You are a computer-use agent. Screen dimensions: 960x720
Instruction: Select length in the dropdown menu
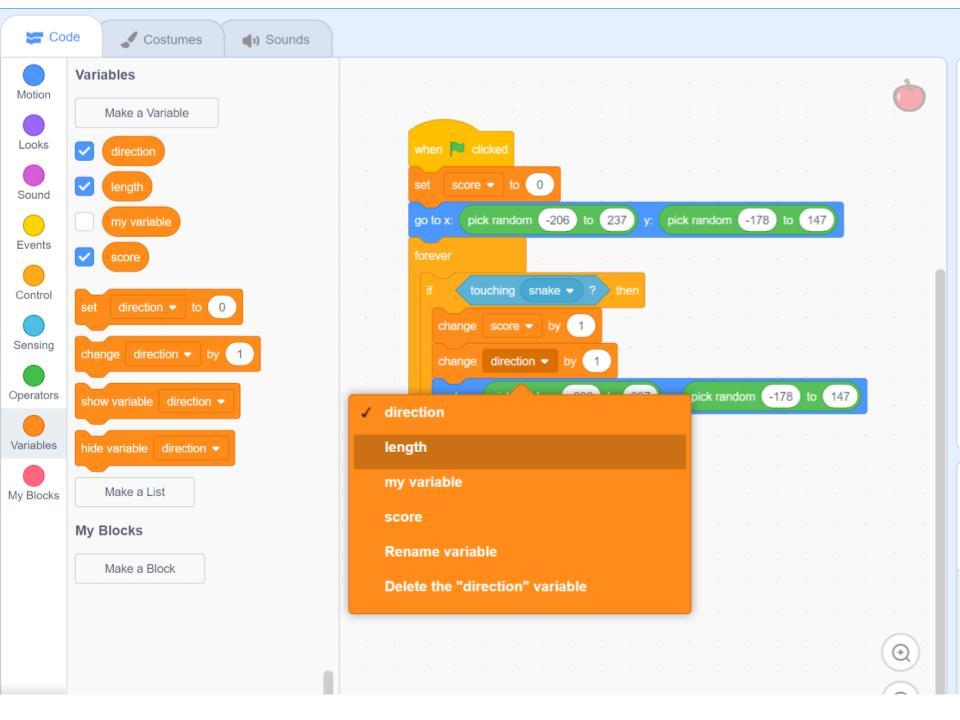pyautogui.click(x=520, y=451)
